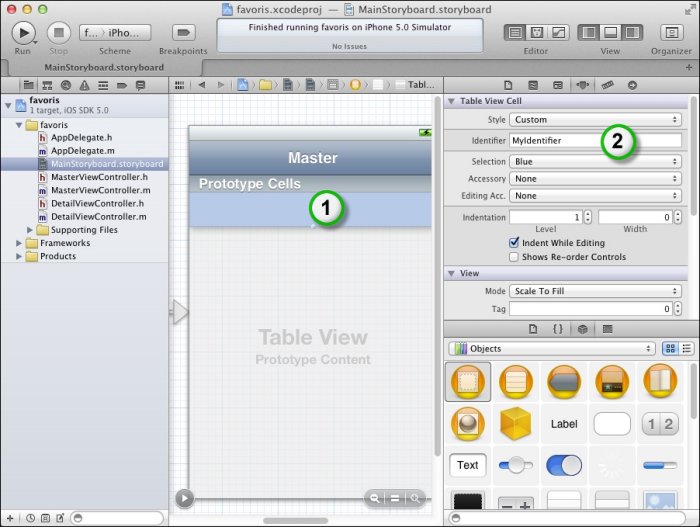Open the Organizer window
The height and width of the screenshot is (527, 700).
point(670,32)
